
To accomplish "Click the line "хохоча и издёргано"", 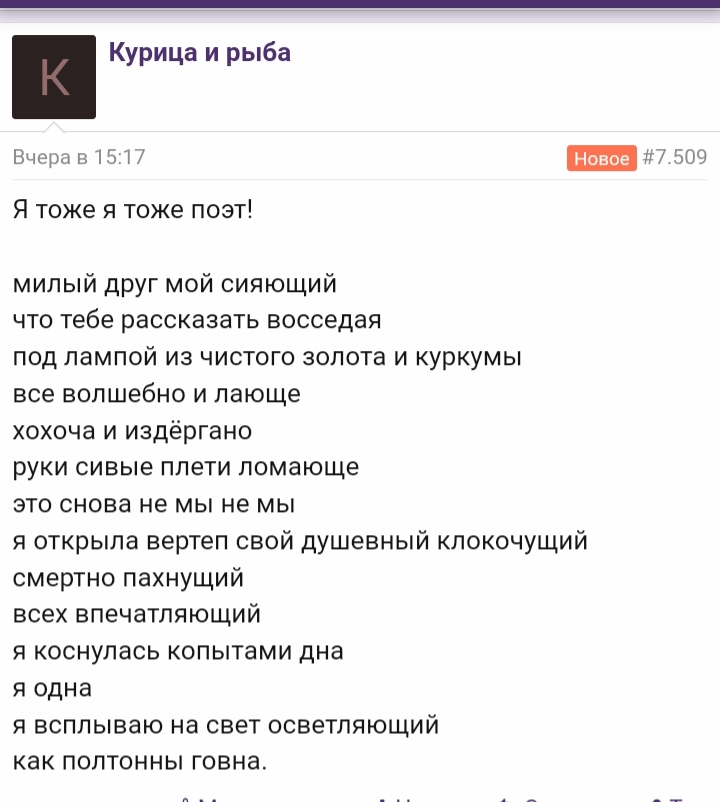I will [132, 431].
